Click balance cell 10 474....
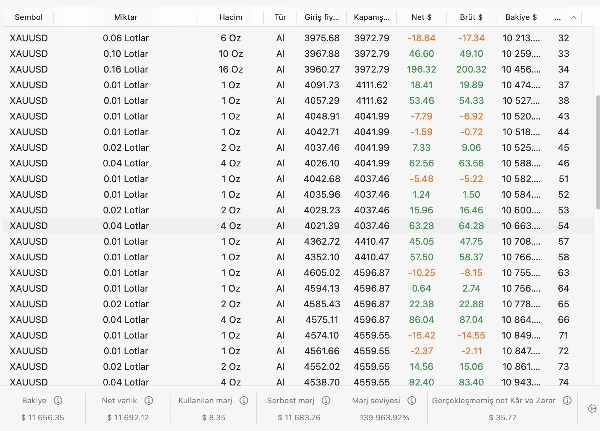This screenshot has width=600, height=431. 521,85
